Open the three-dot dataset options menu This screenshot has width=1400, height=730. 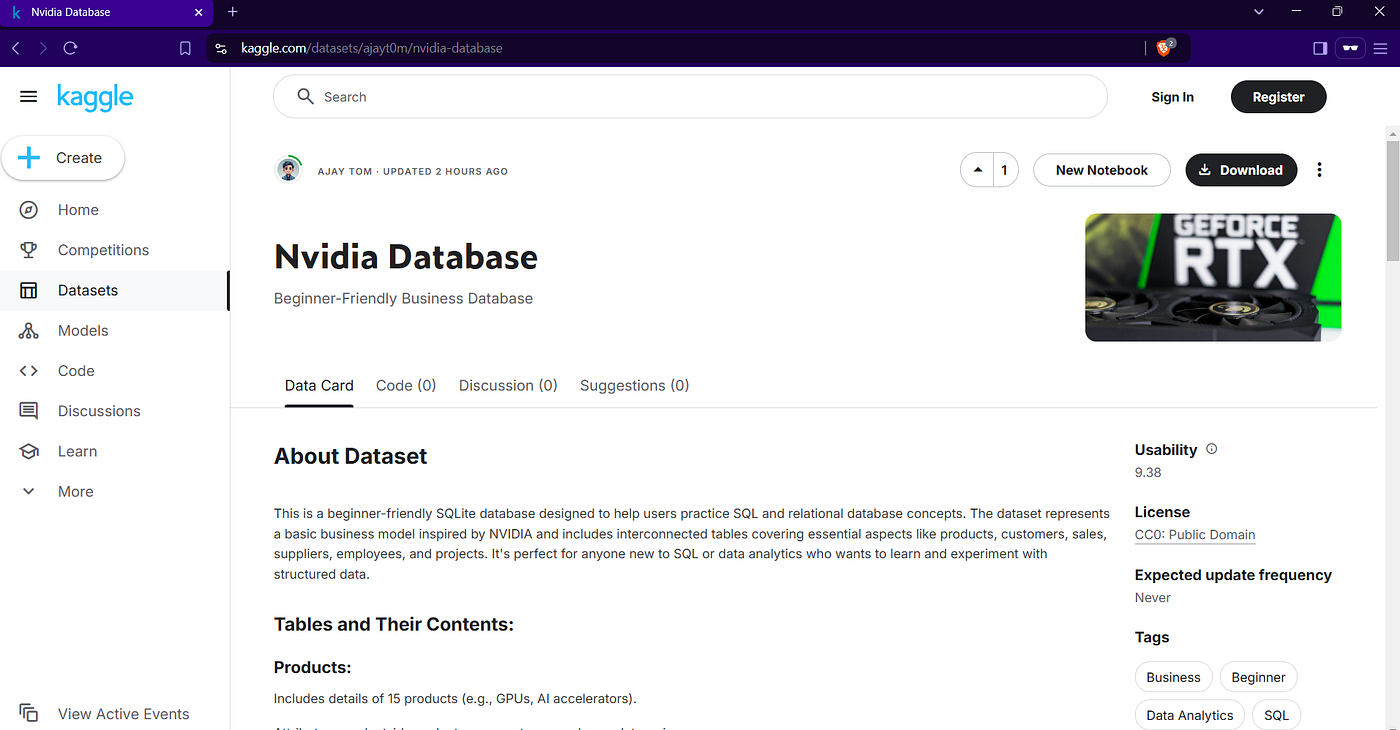click(x=1319, y=170)
